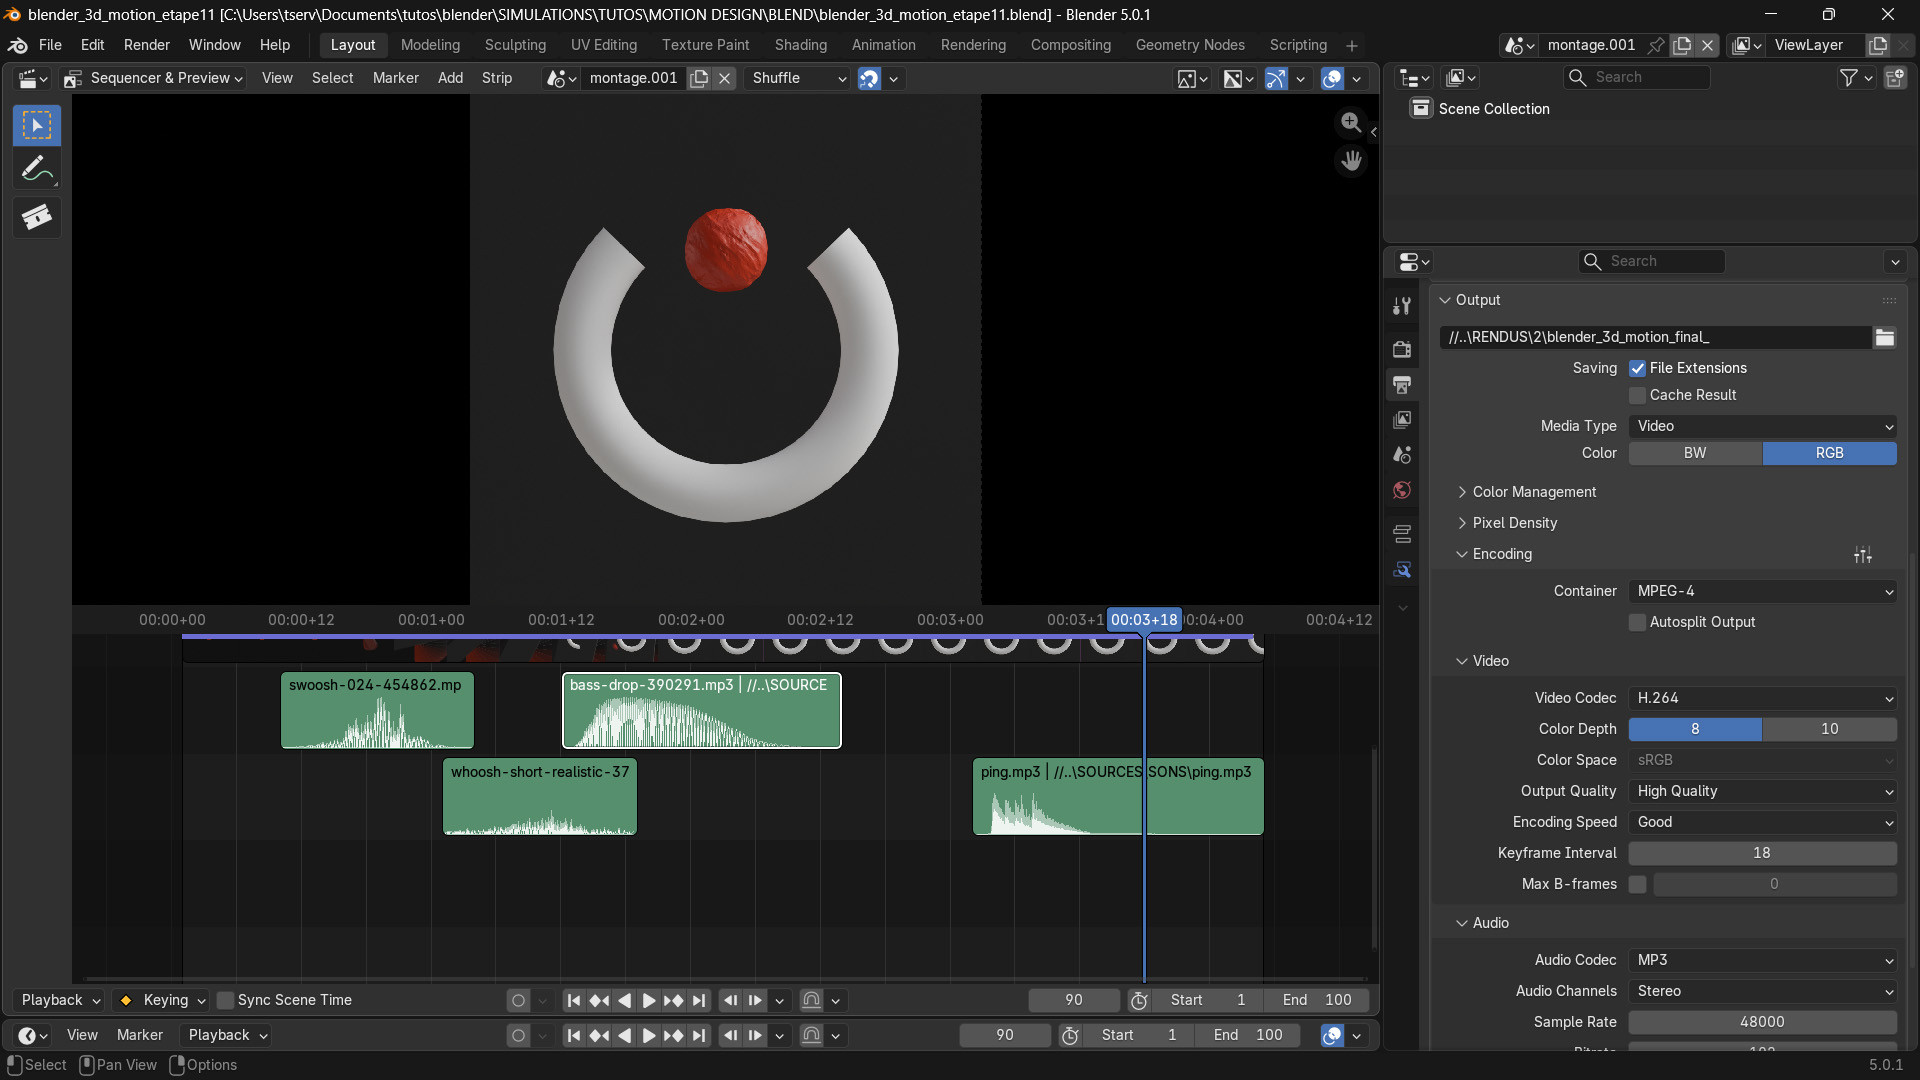
Task: Open the Output properties tab icon
Action: 1402,385
